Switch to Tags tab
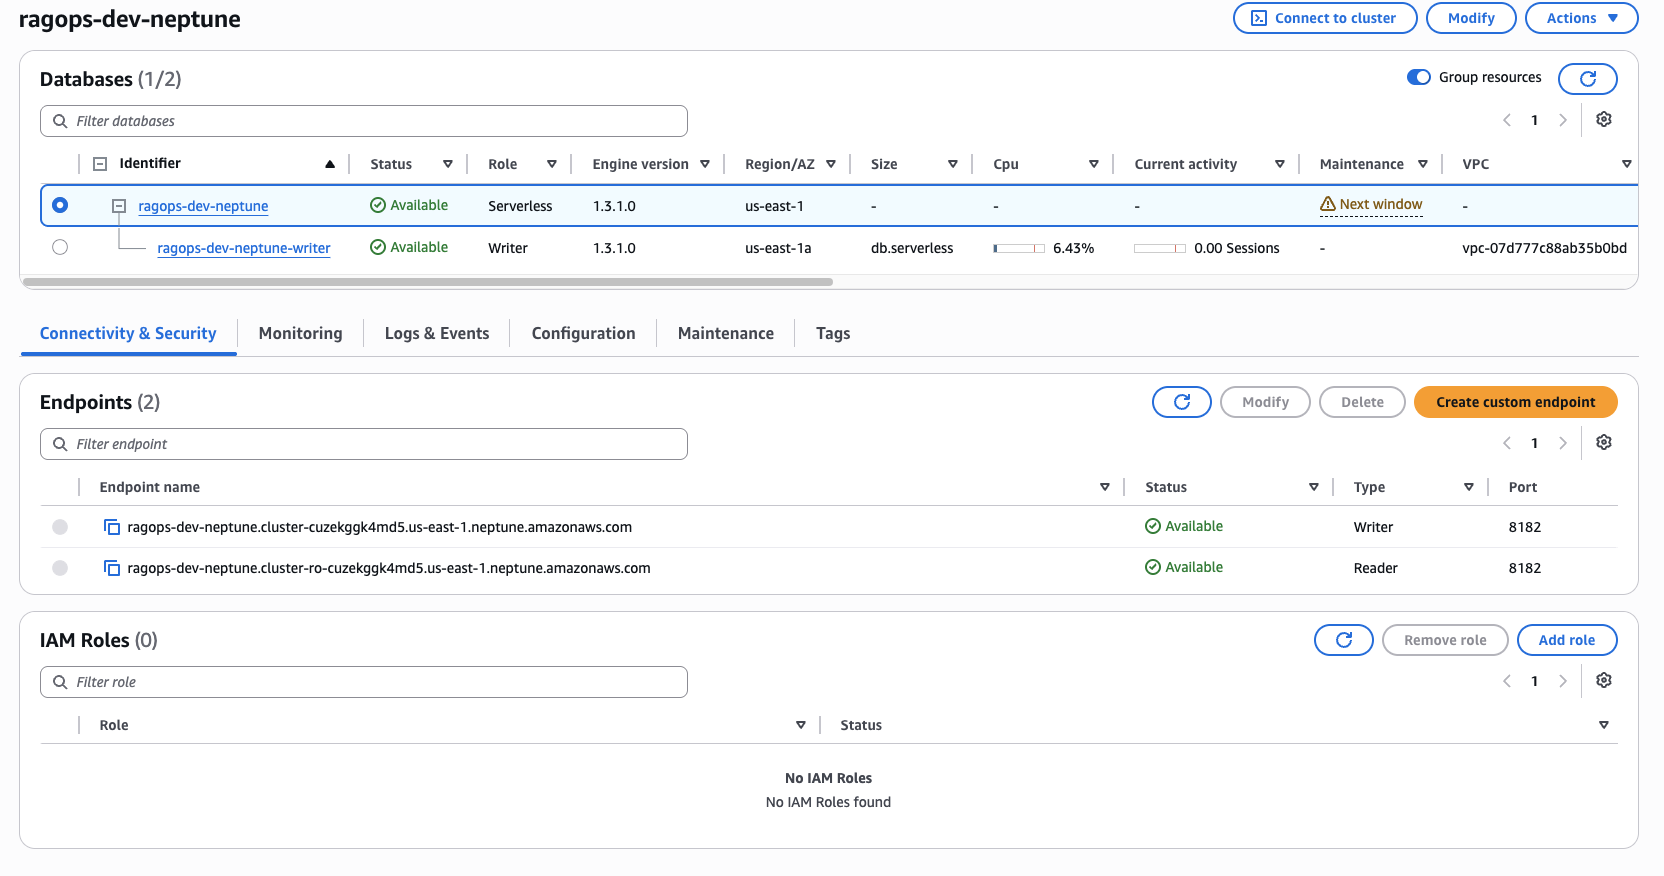The image size is (1664, 876). click(833, 334)
